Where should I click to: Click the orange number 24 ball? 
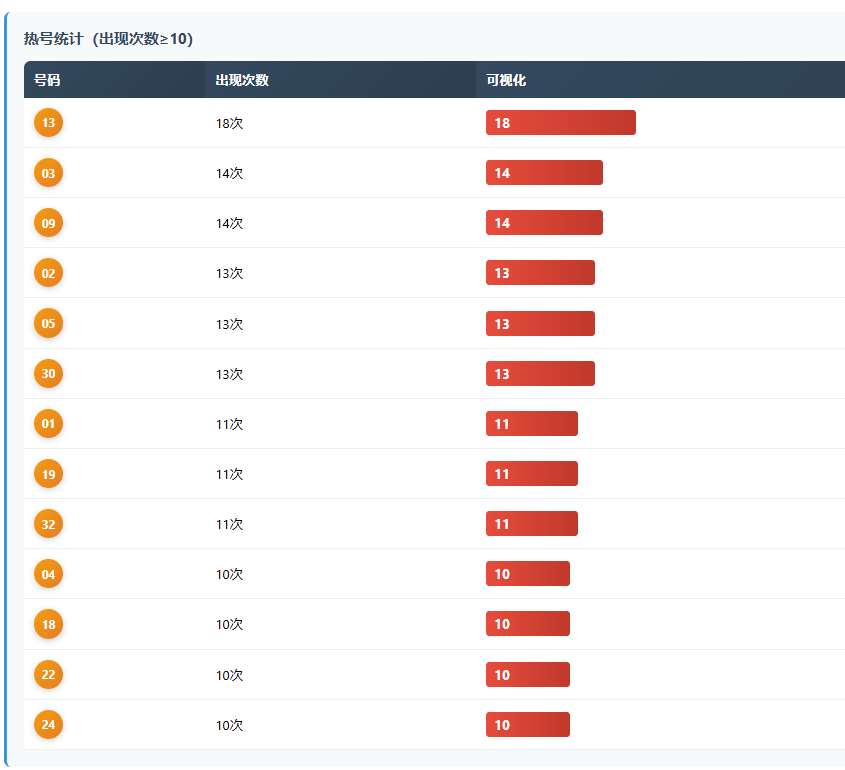(x=48, y=725)
